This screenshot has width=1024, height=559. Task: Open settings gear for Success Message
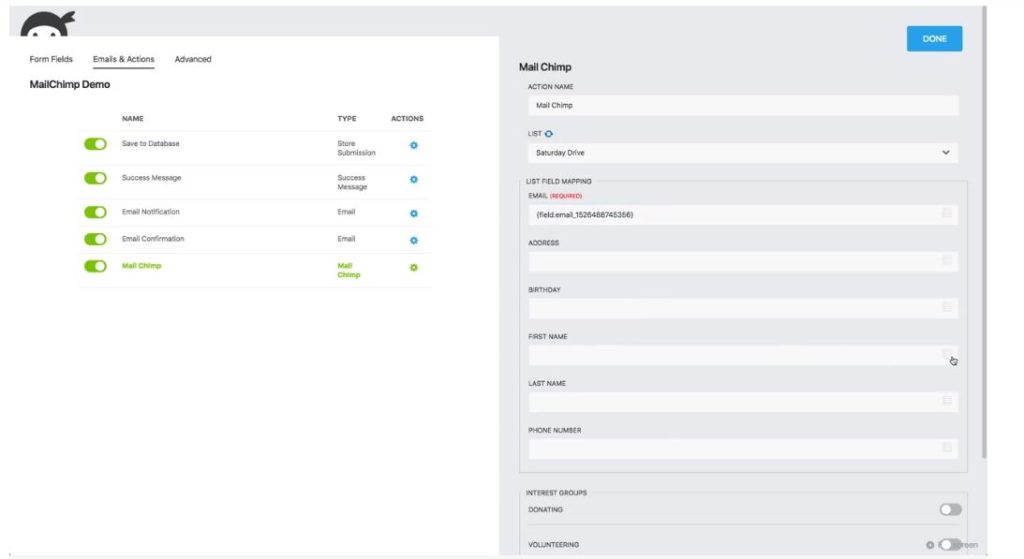(x=413, y=180)
